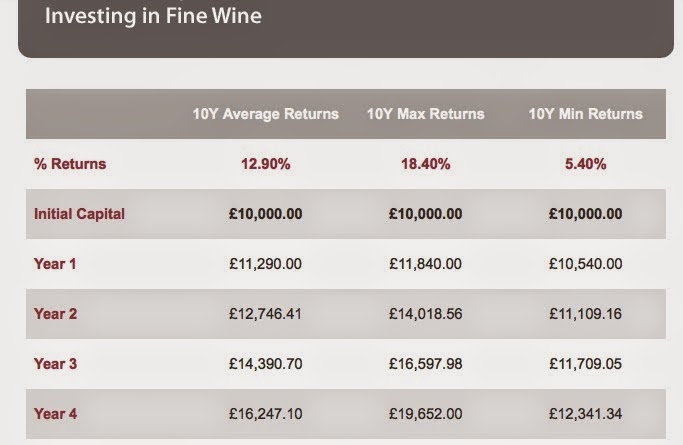This screenshot has height=445, width=683.
Task: Select the £11,709.05 Year 3 min cell
Action: click(x=585, y=364)
